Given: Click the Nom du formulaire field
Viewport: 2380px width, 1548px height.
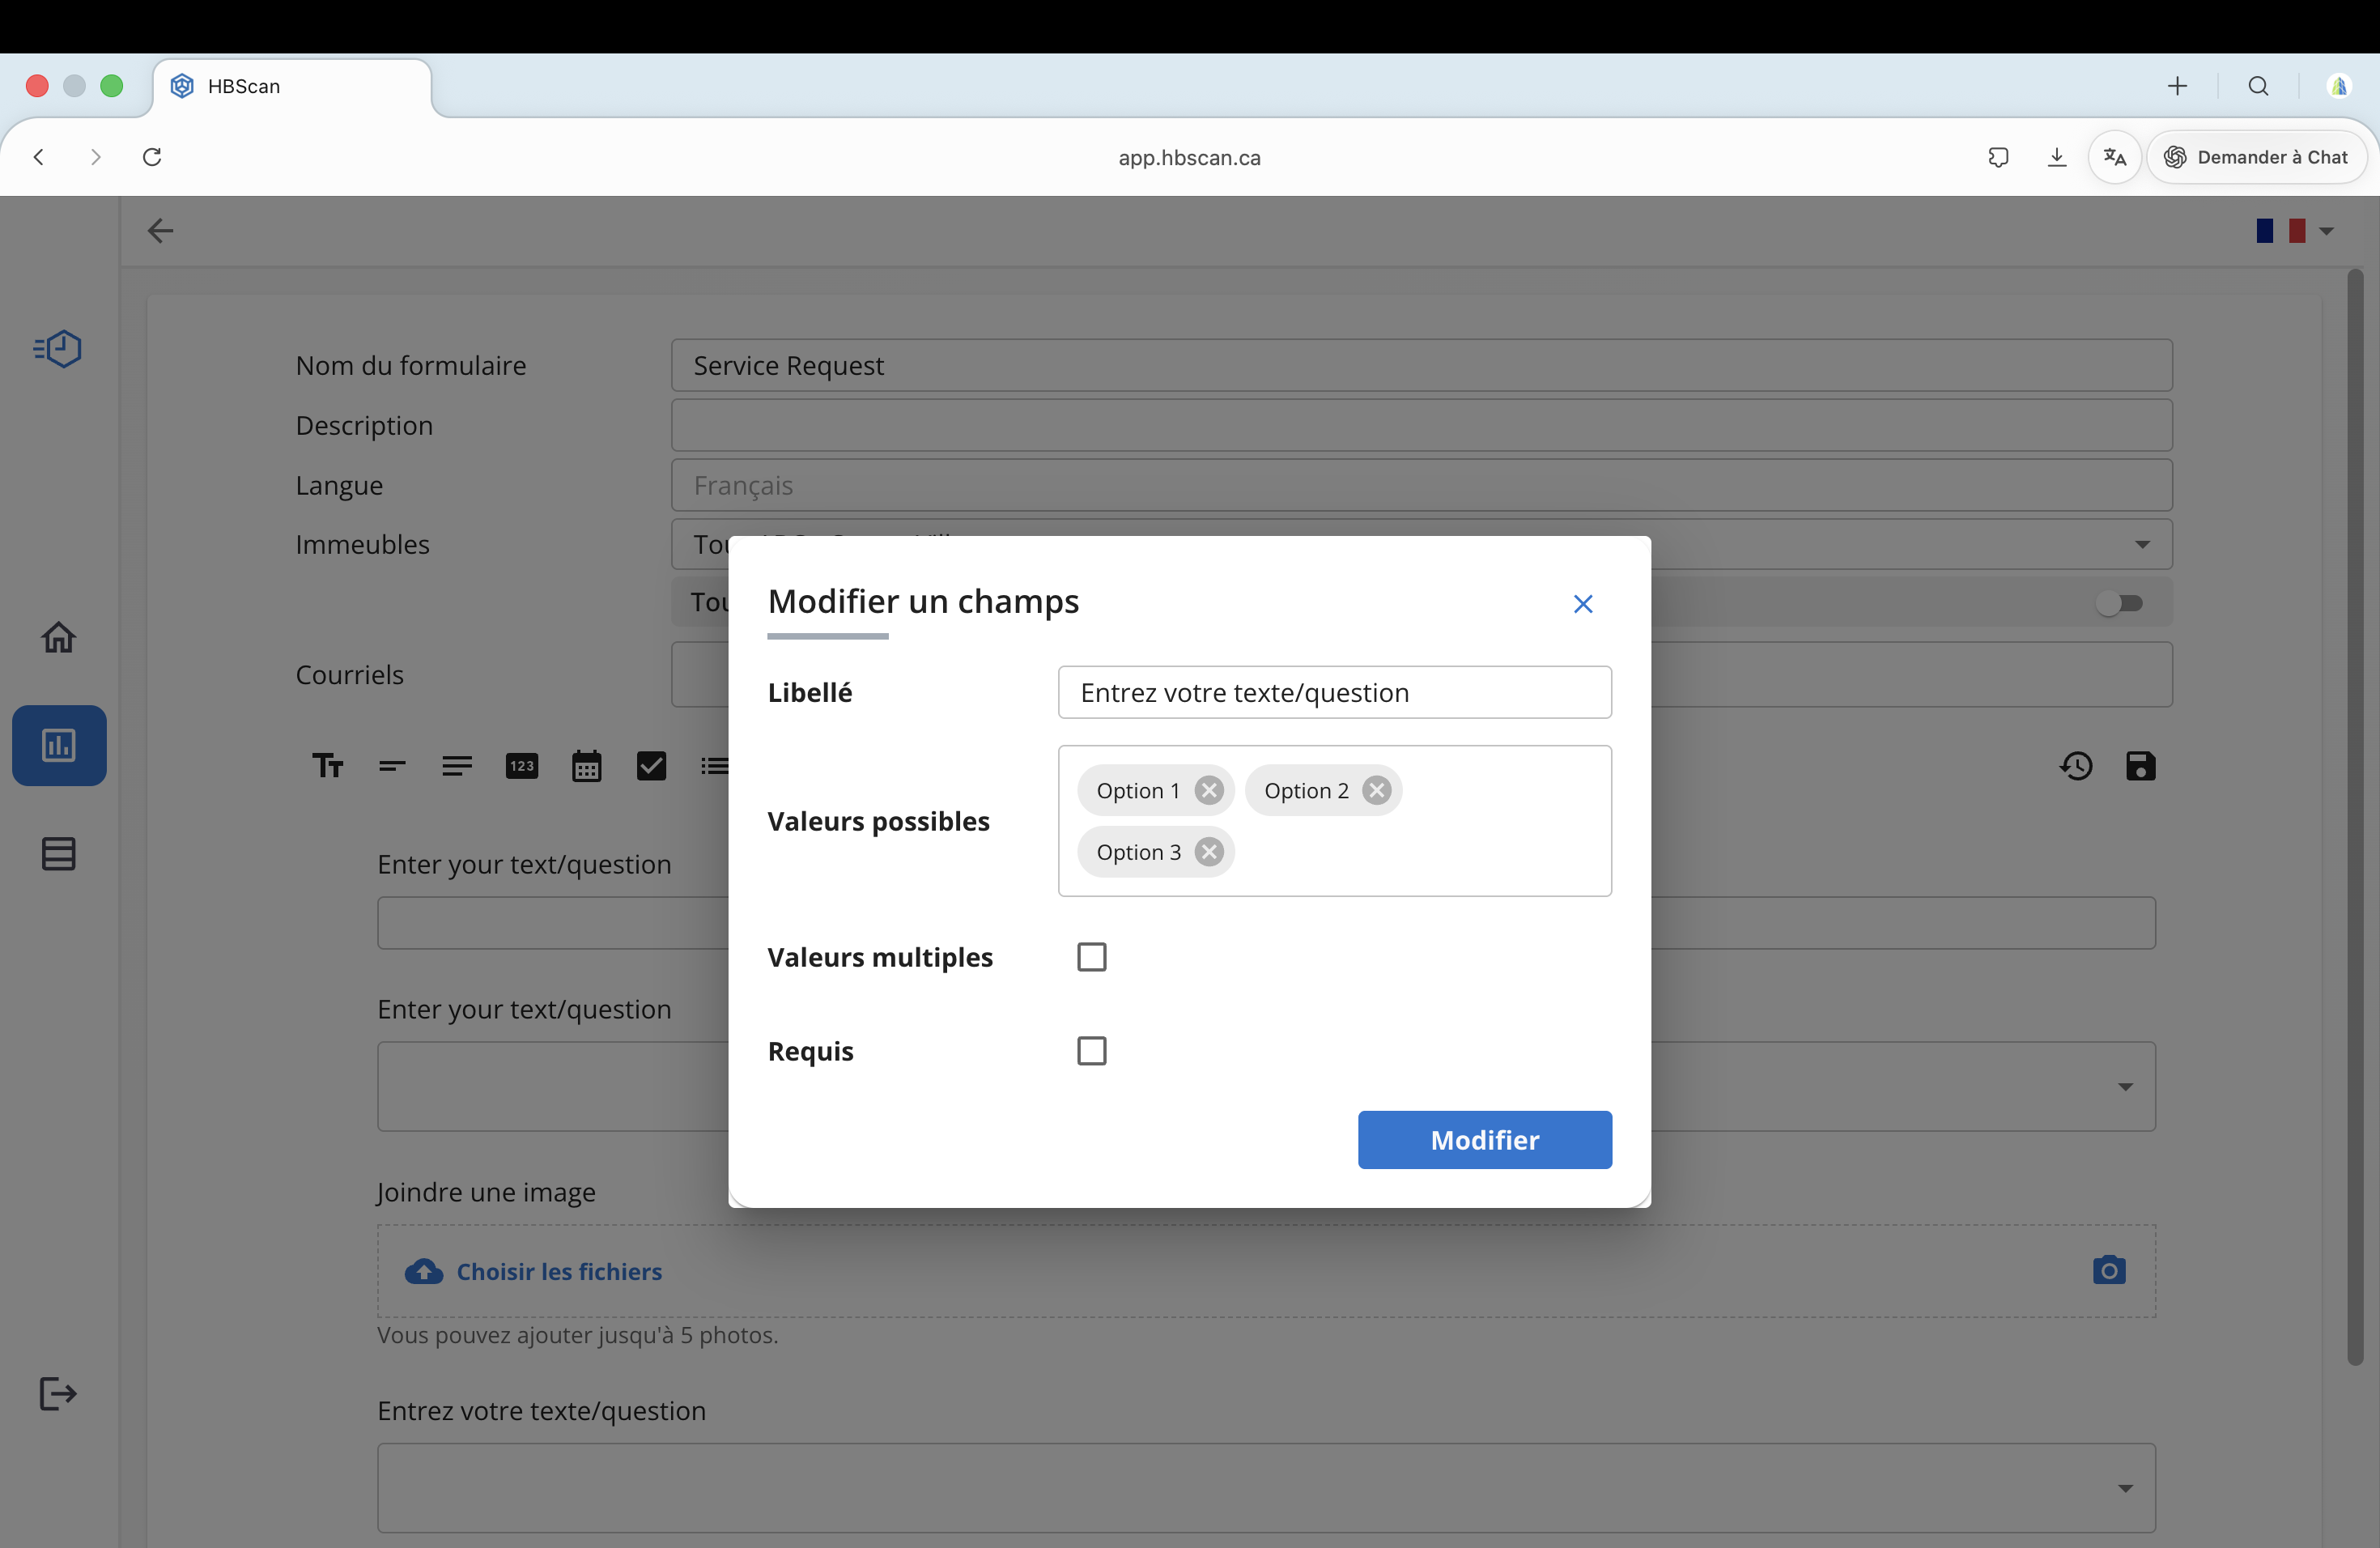Looking at the screenshot, I should click(1421, 365).
